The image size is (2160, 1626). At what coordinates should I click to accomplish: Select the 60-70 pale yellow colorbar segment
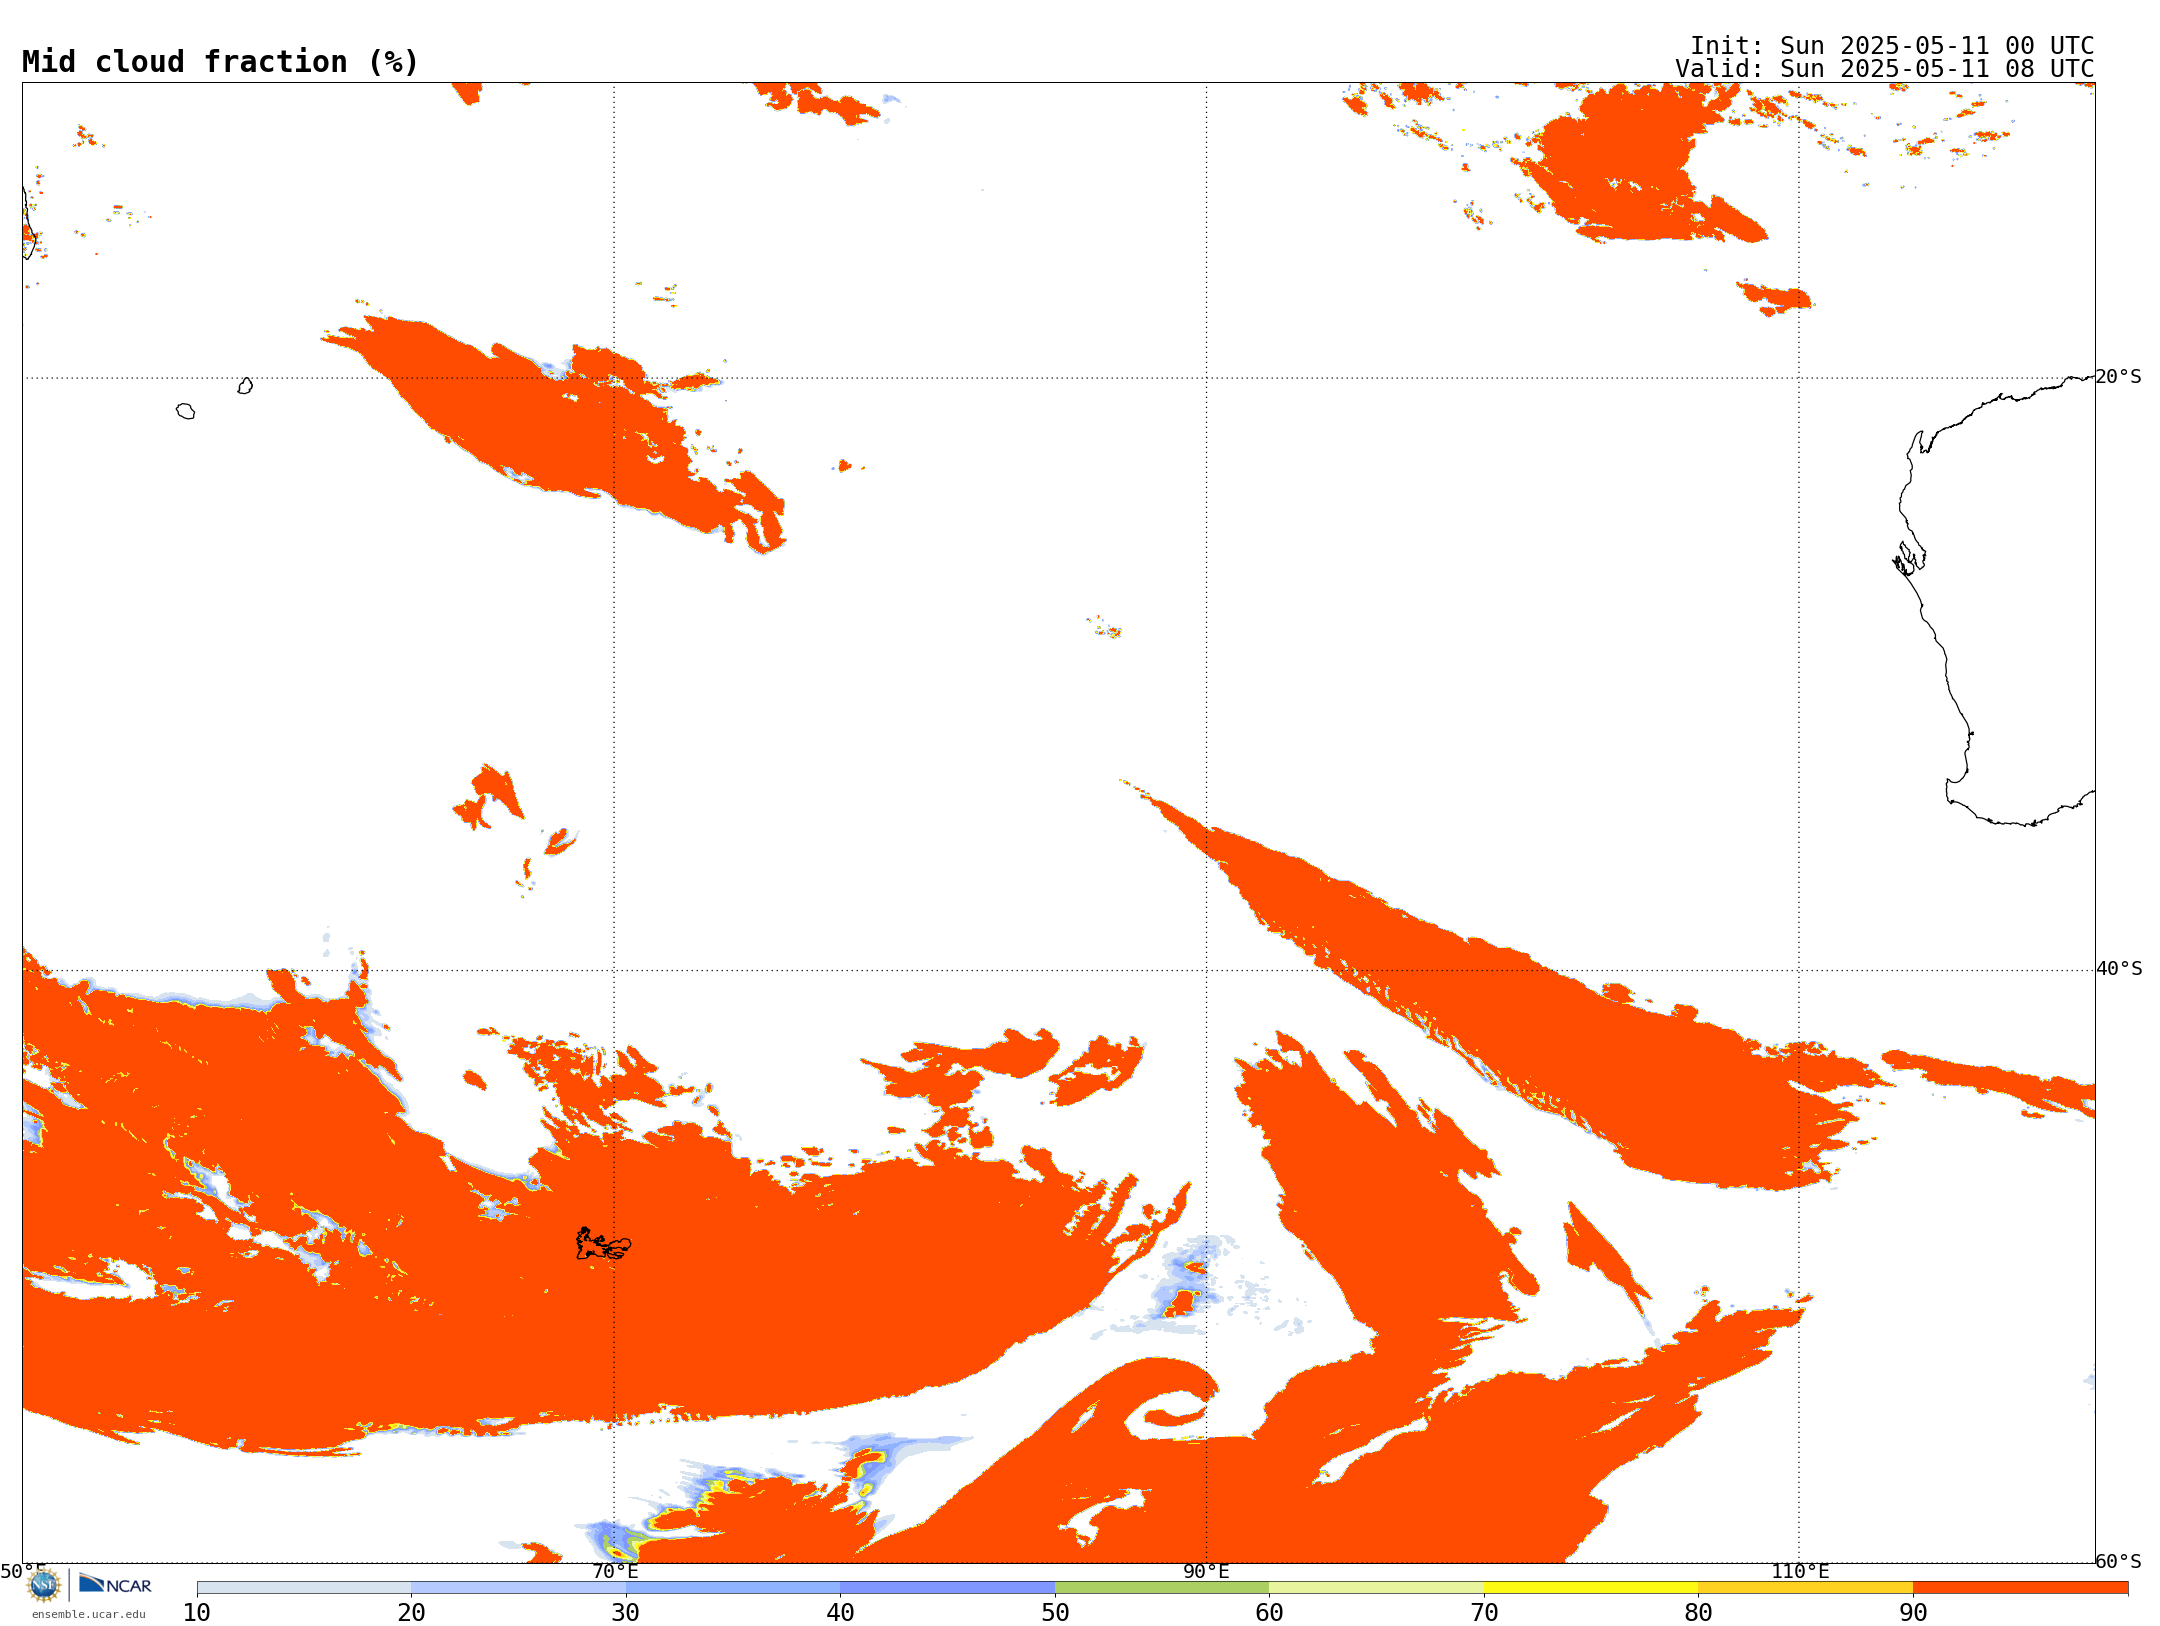click(x=1376, y=1588)
